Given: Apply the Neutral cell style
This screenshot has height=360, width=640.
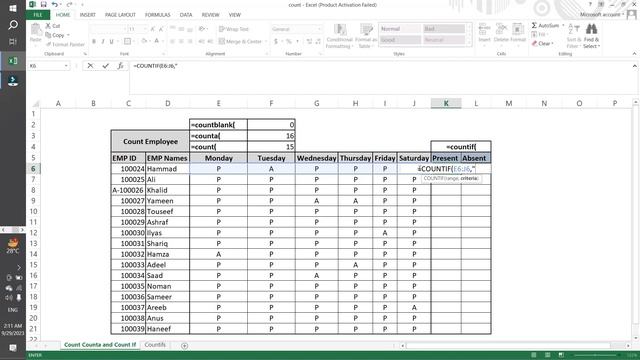Looking at the screenshot, I should point(444,40).
